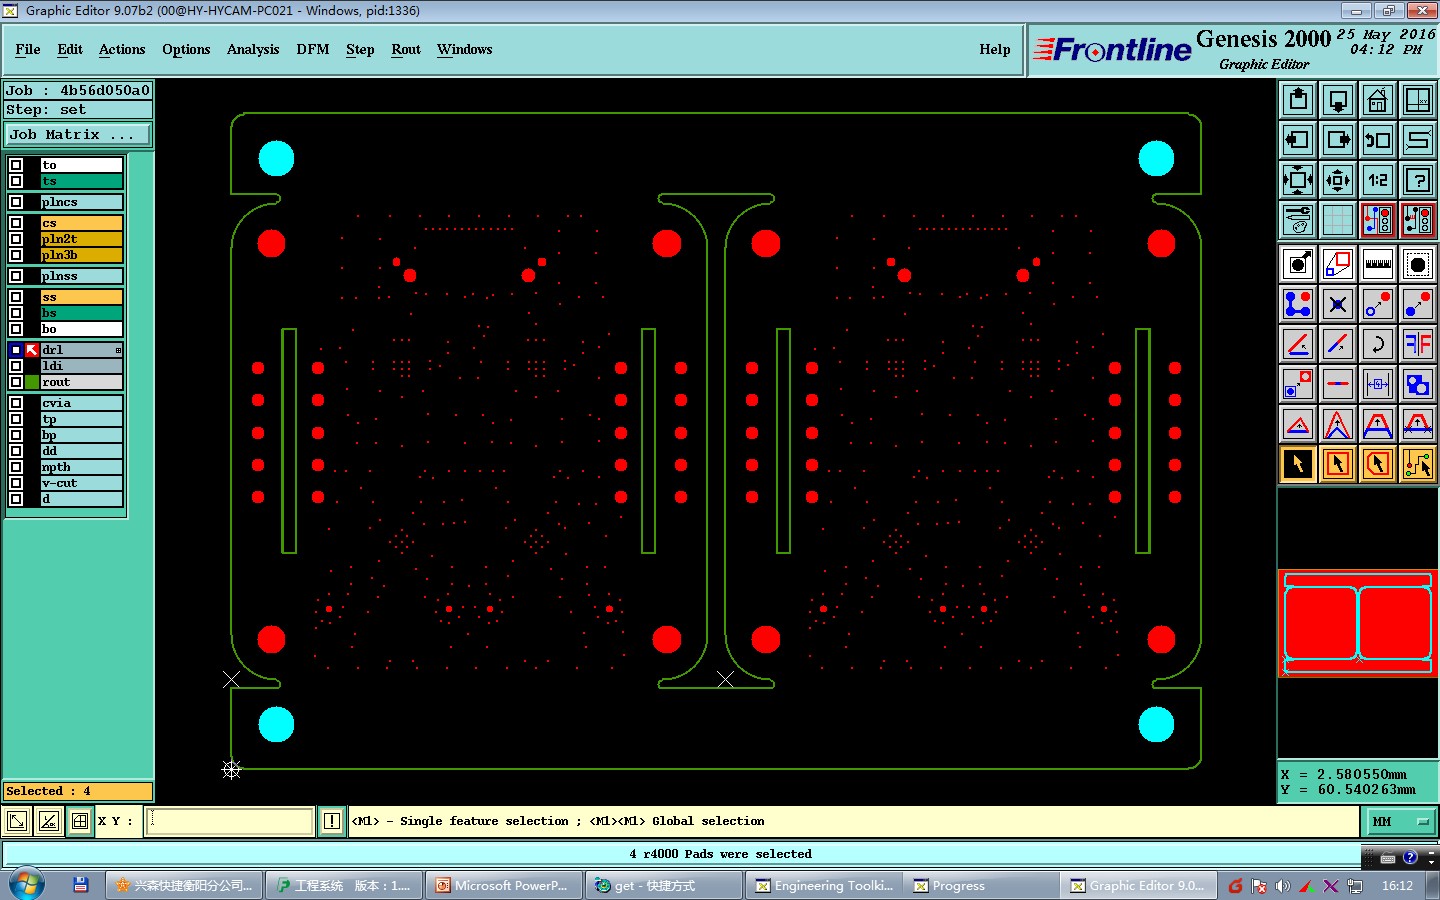Click the Selected : 4 indicator
The height and width of the screenshot is (900, 1440).
78,791
